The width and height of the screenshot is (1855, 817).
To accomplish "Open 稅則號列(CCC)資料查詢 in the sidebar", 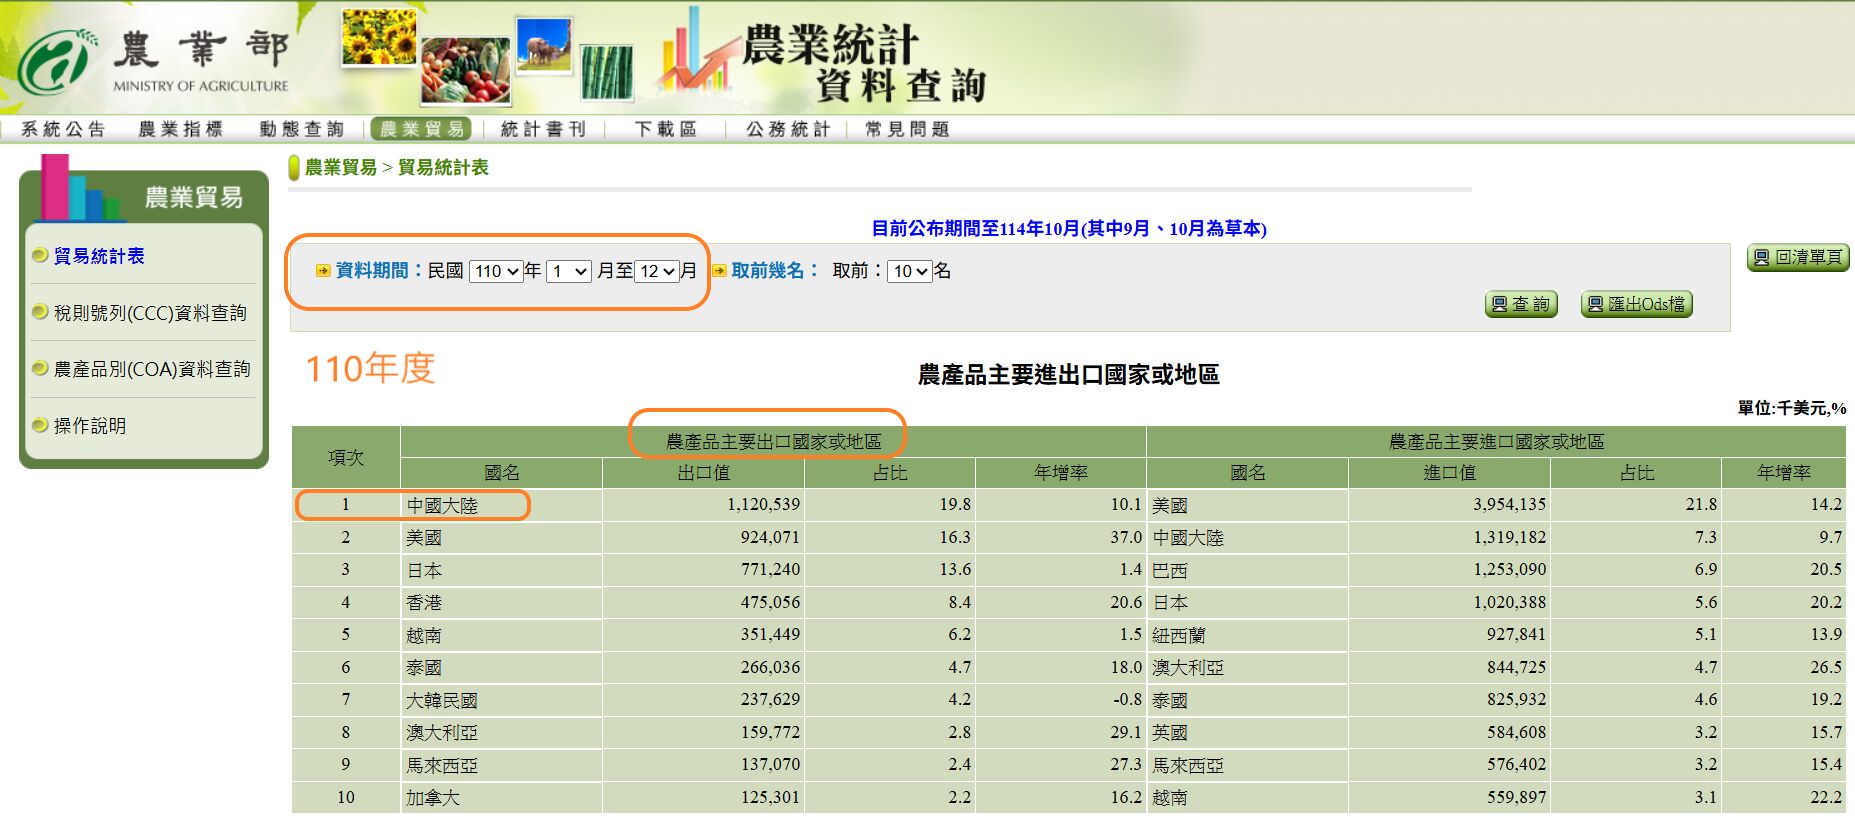I will coord(150,313).
